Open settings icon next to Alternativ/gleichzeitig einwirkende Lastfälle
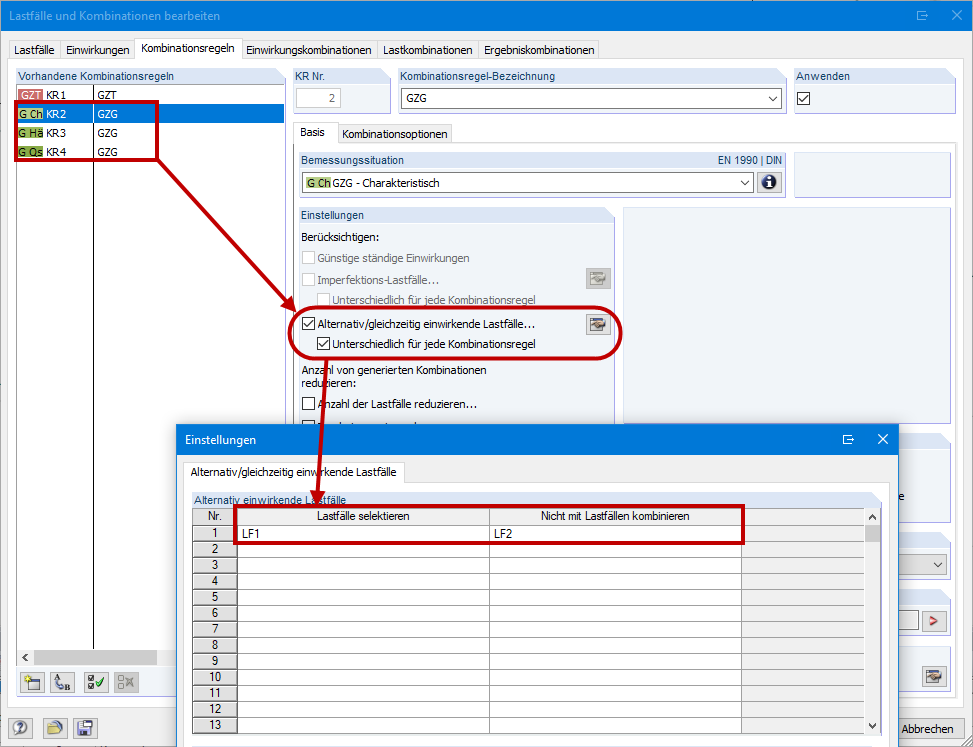Viewport: 973px width, 747px height. [598, 323]
